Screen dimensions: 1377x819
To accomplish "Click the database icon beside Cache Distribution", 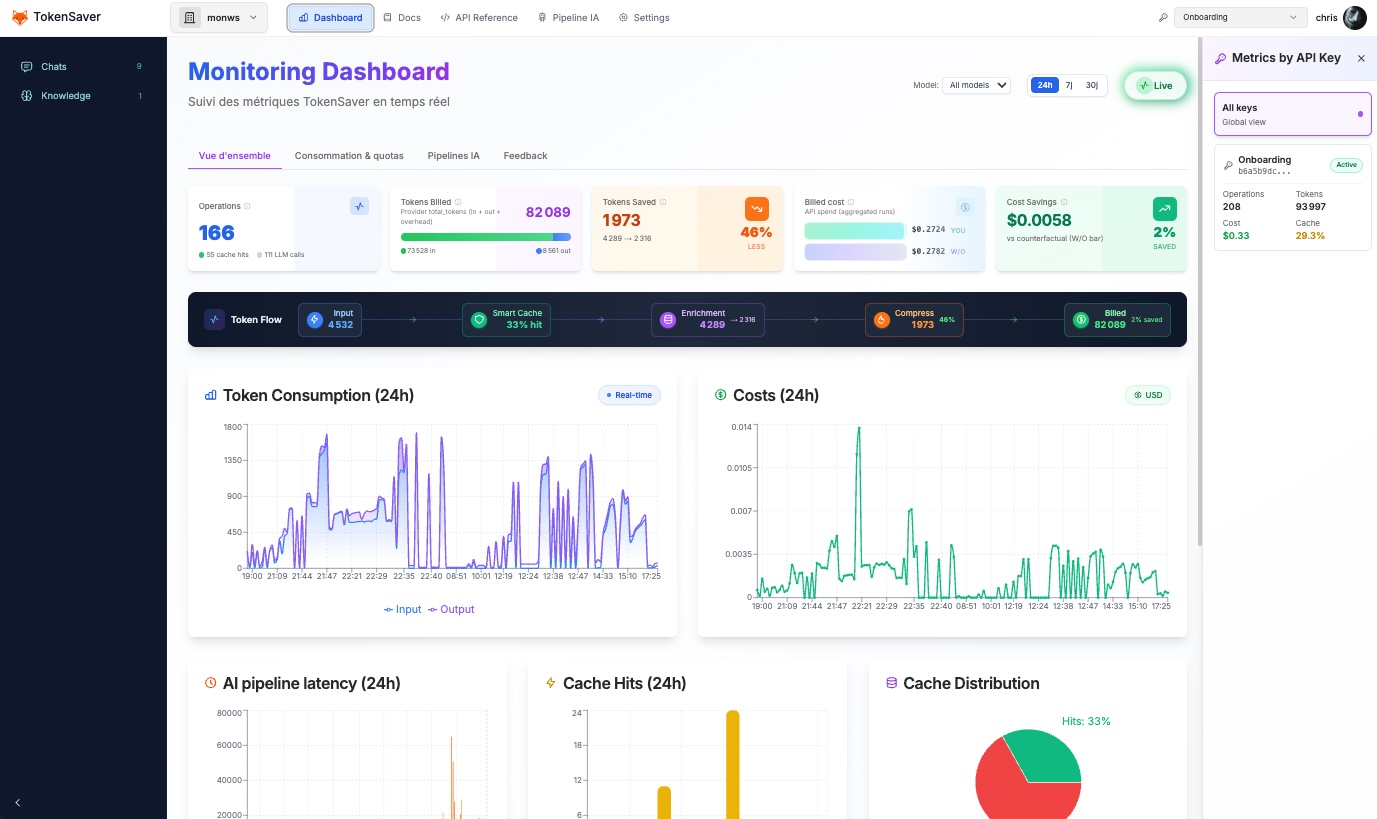I will (891, 683).
